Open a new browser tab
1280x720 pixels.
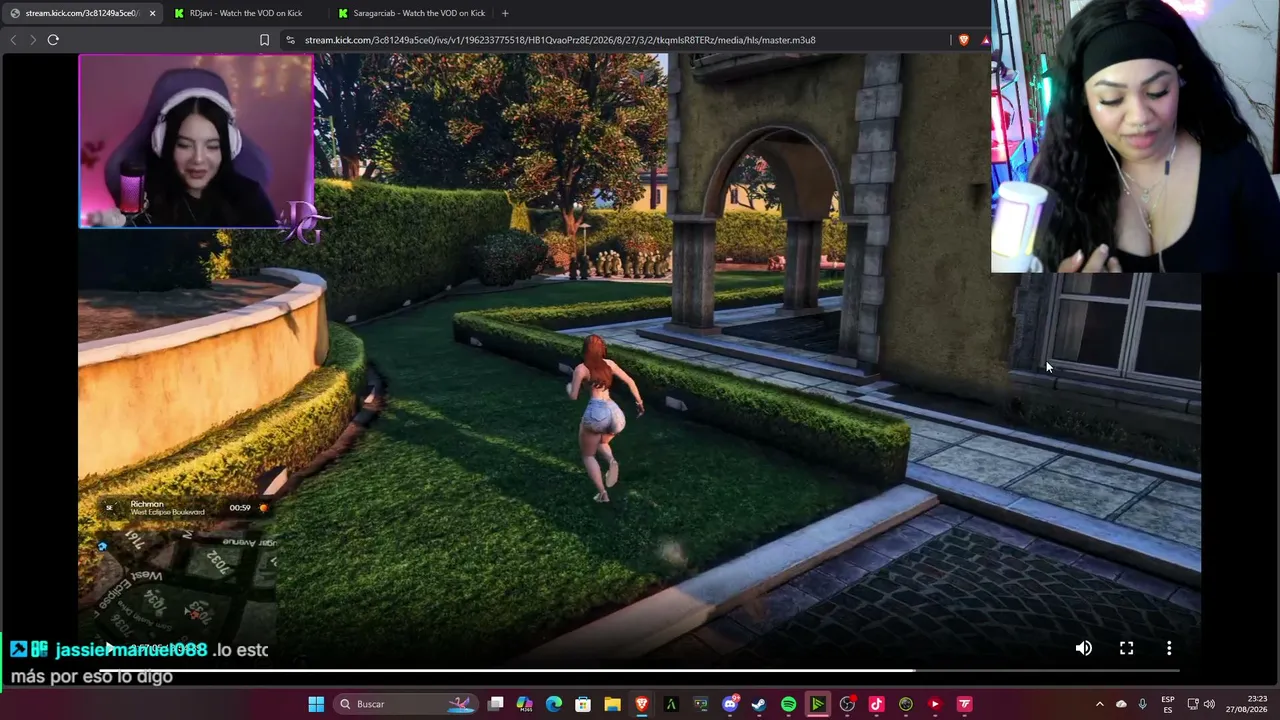point(505,13)
